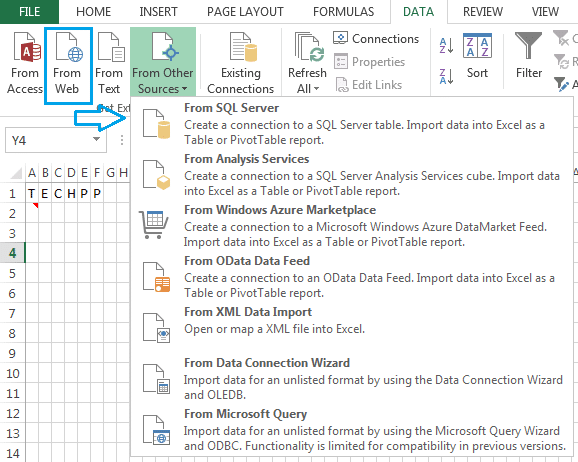Click the Connections button
The width and height of the screenshot is (578, 462).
point(376,38)
